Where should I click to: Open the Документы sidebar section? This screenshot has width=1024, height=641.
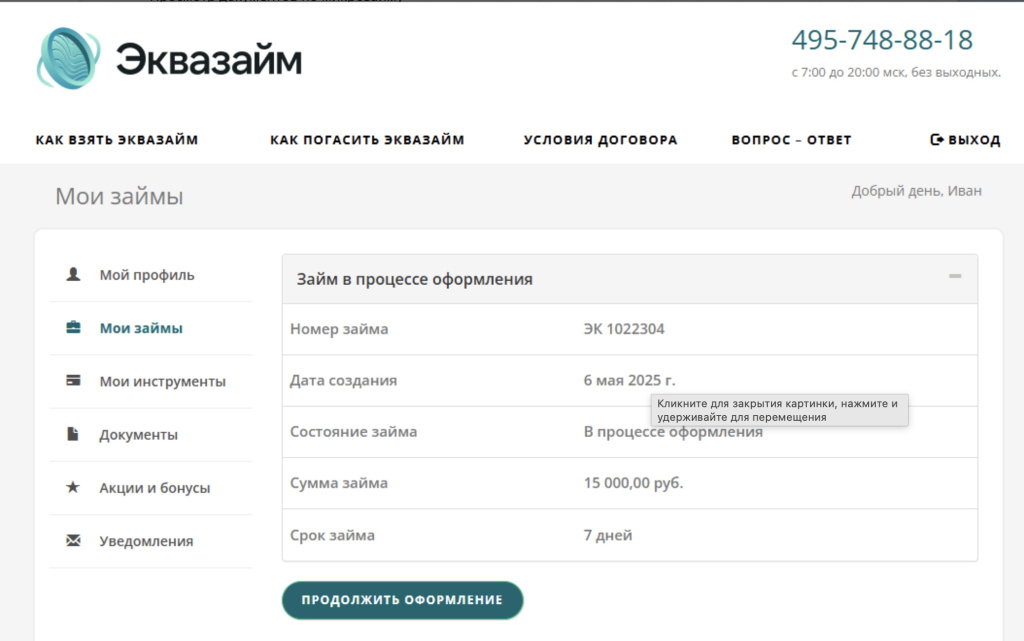pos(142,434)
